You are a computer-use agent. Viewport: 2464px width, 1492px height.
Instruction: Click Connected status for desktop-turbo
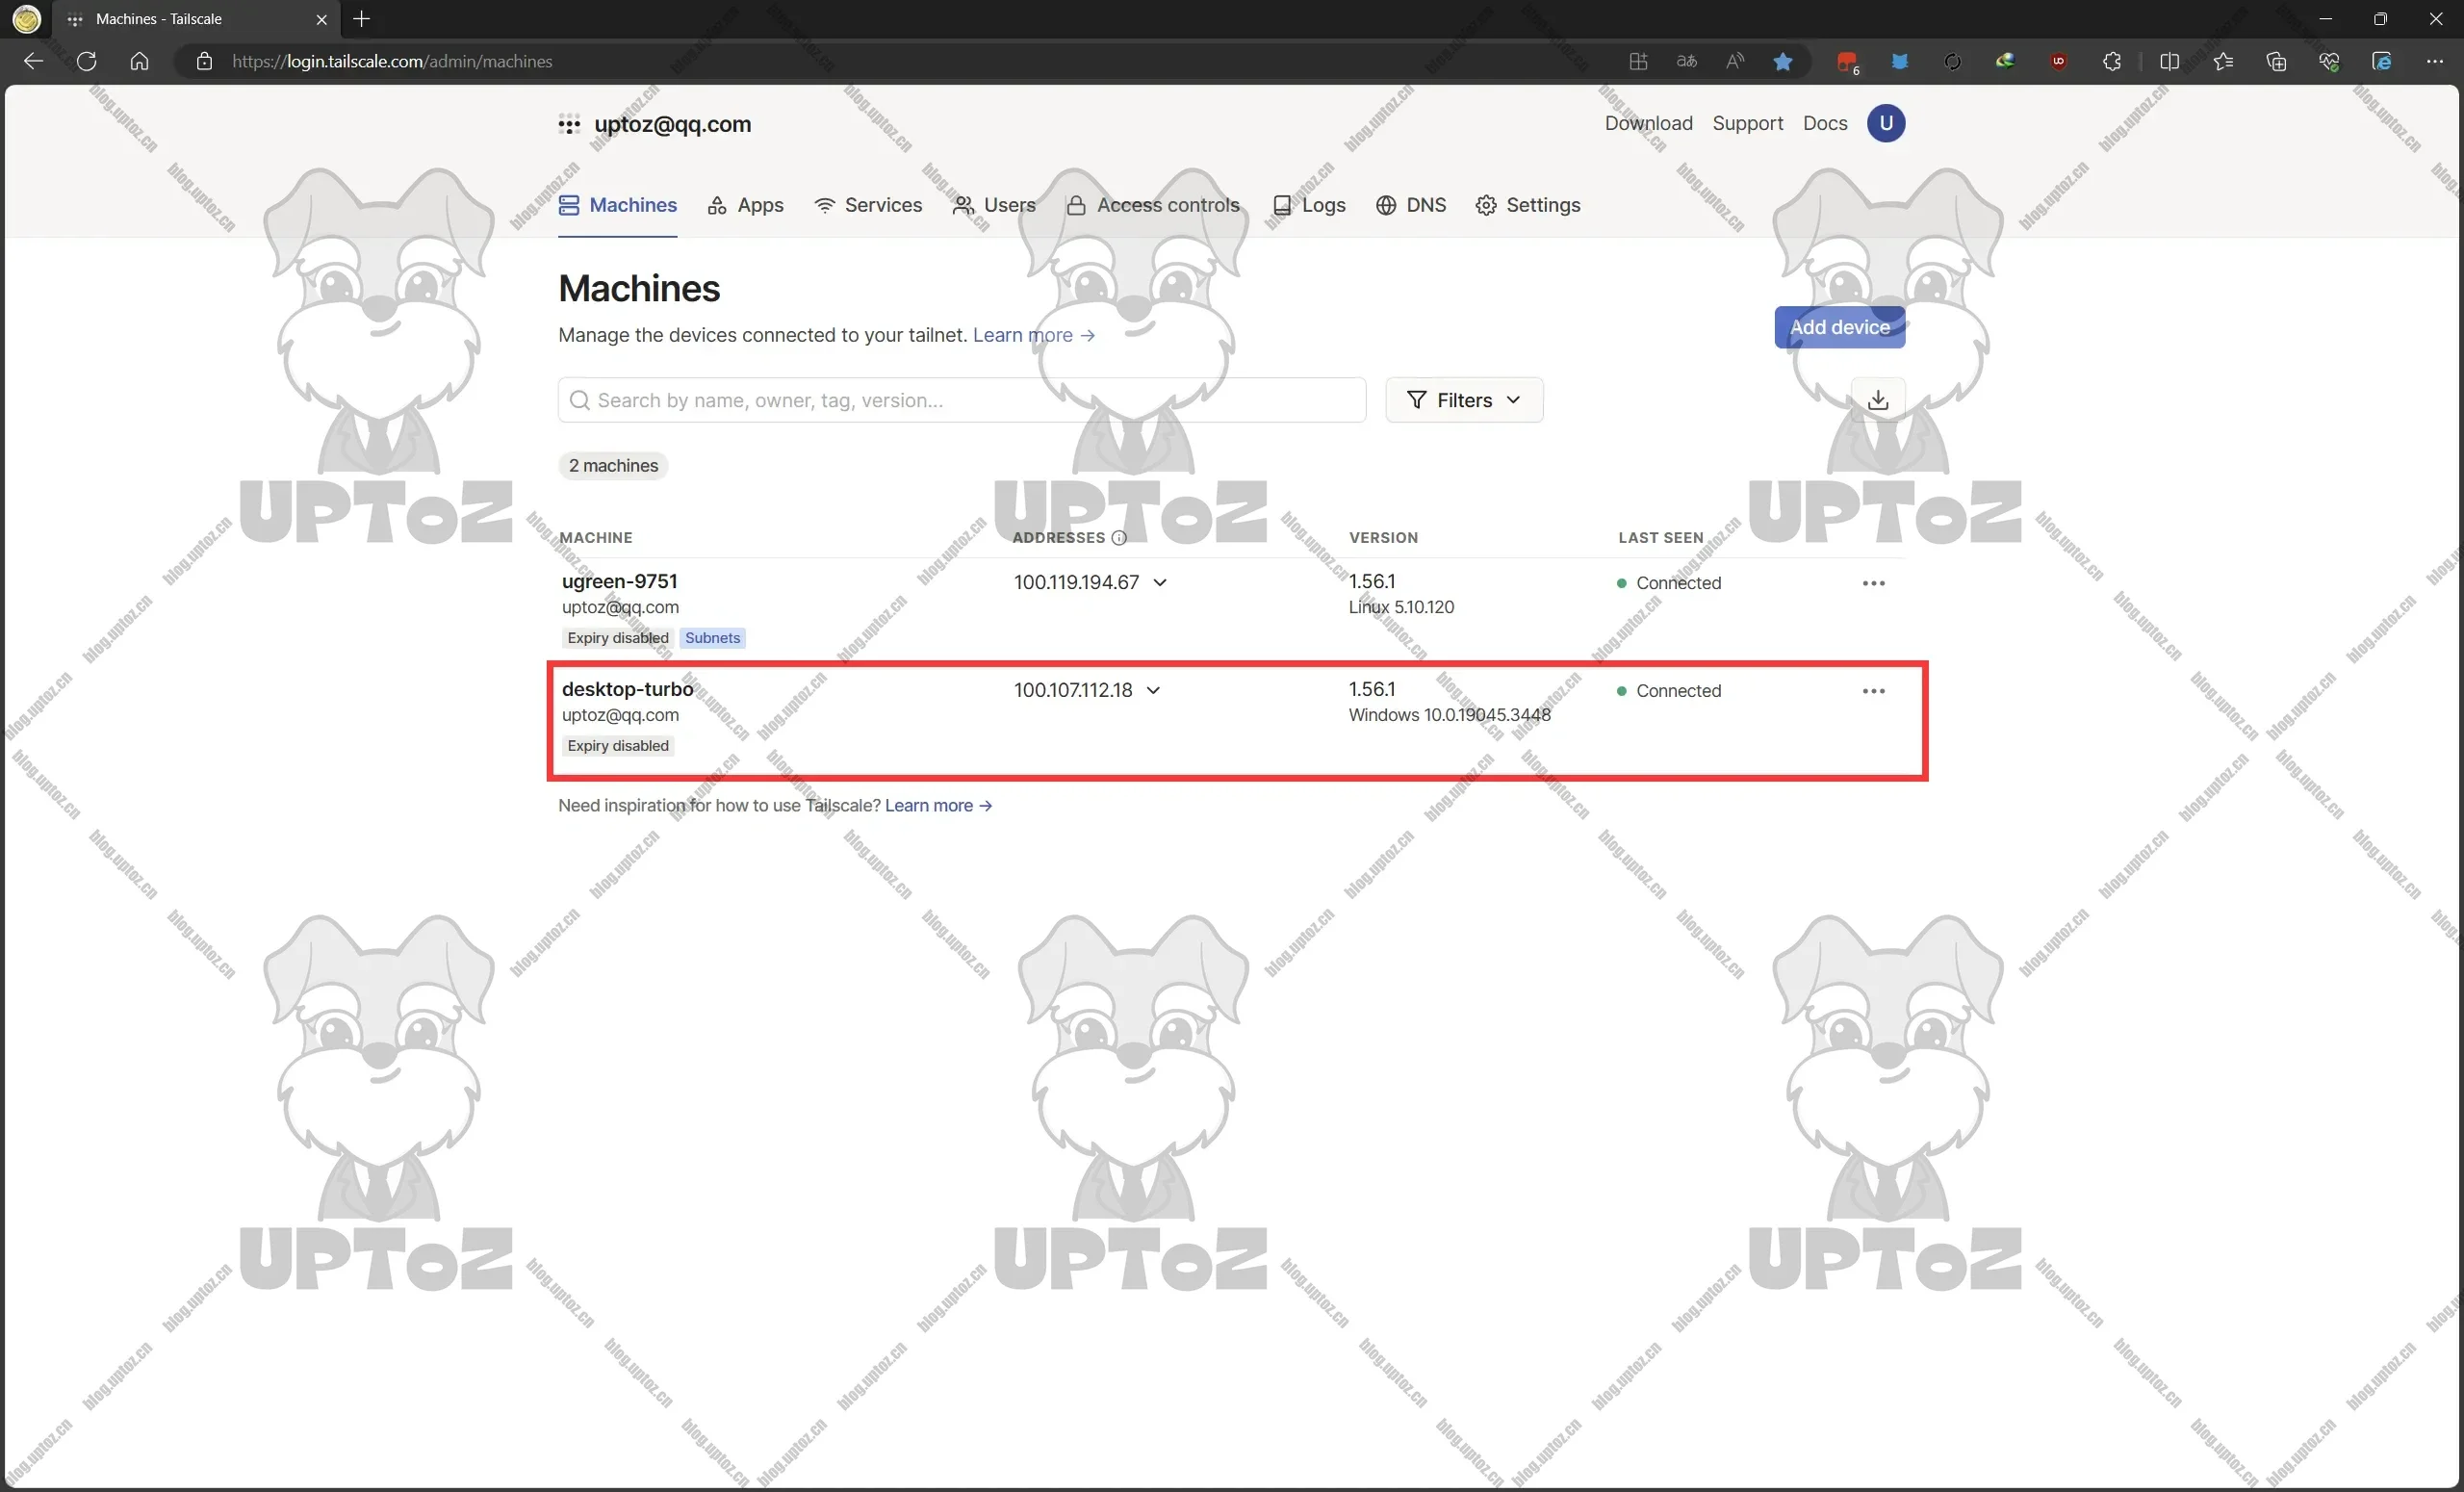click(x=1668, y=691)
